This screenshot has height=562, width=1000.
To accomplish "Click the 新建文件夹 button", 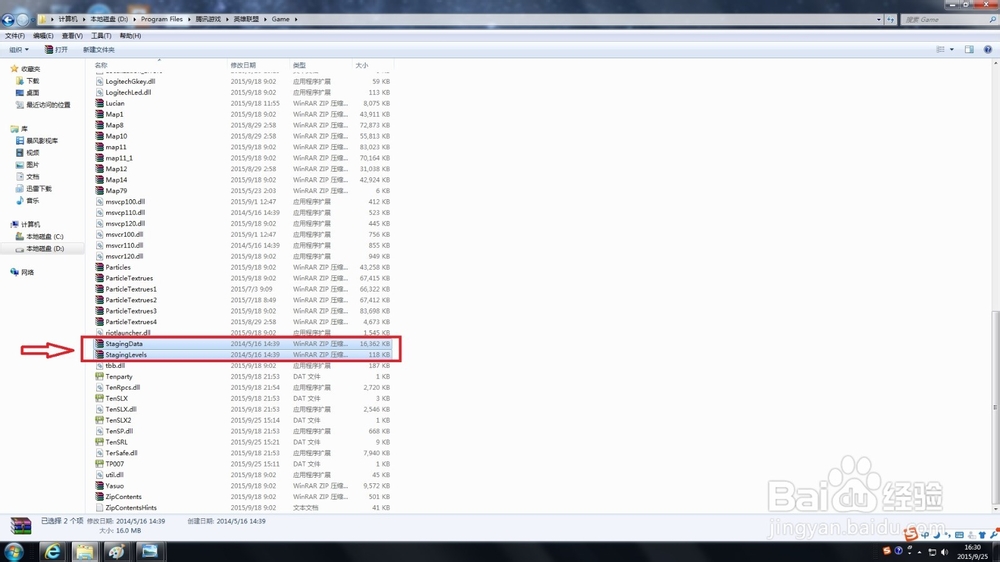I will [99, 50].
